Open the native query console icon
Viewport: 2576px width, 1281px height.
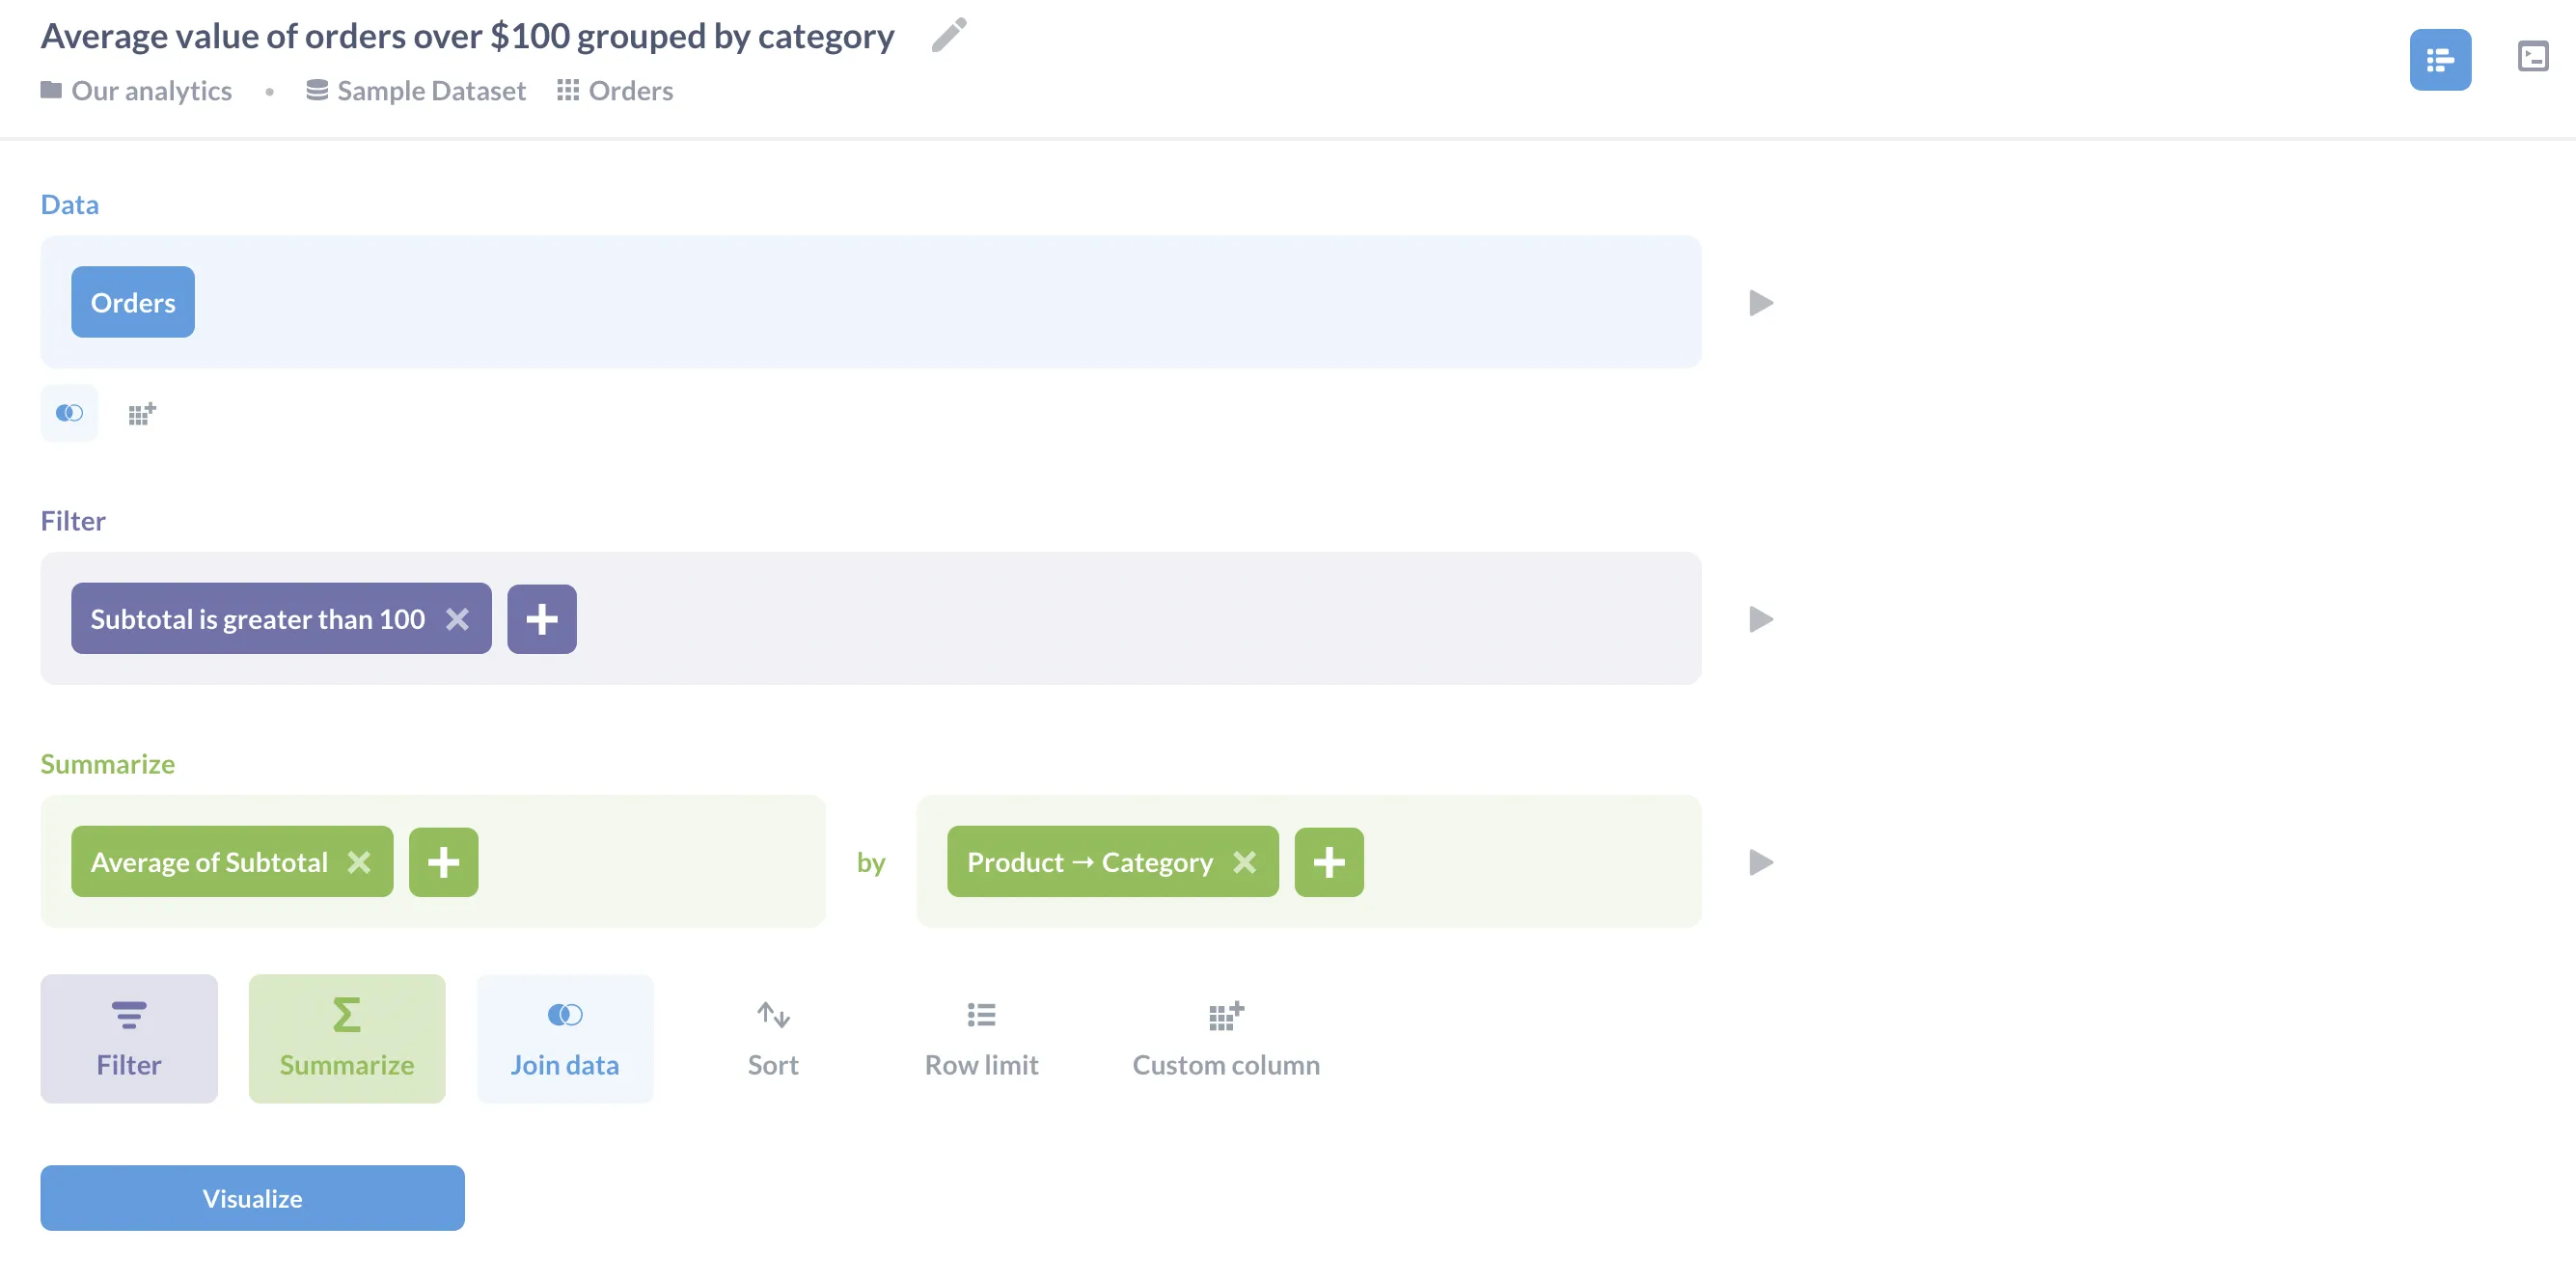(x=2532, y=57)
